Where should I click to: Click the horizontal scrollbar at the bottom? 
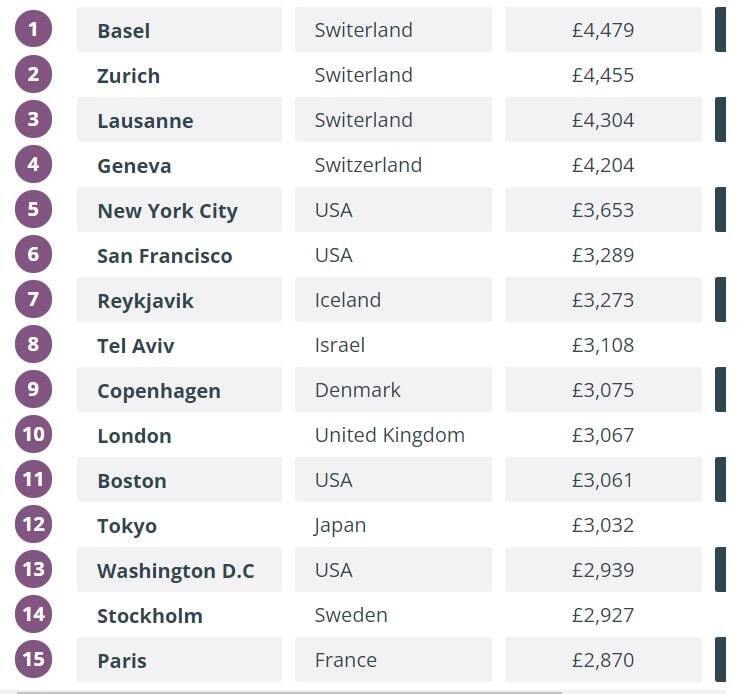coord(290,692)
